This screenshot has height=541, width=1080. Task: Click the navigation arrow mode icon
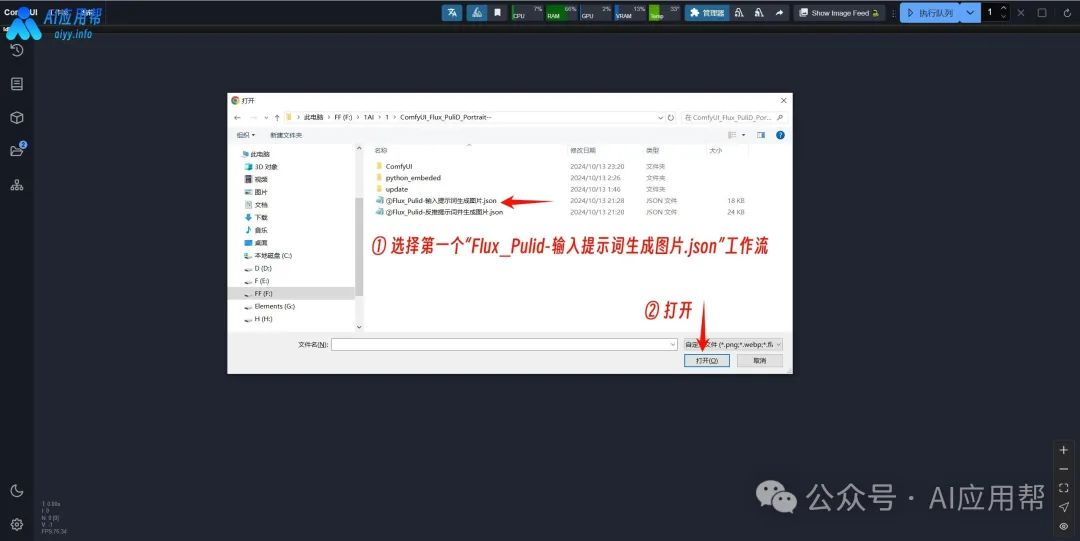pos(1063,507)
